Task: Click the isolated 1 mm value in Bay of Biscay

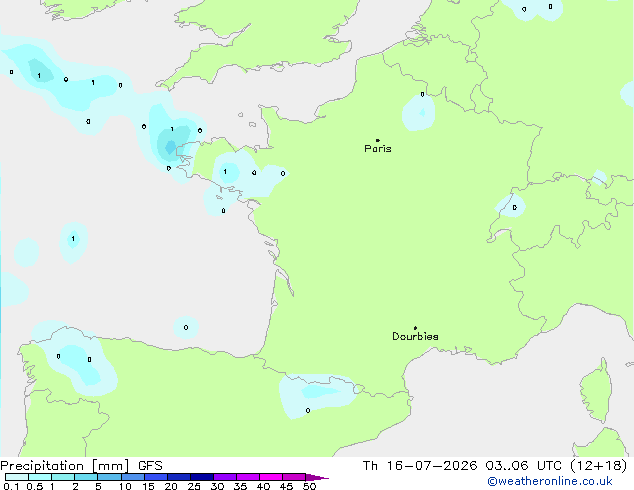Action: coord(73,239)
